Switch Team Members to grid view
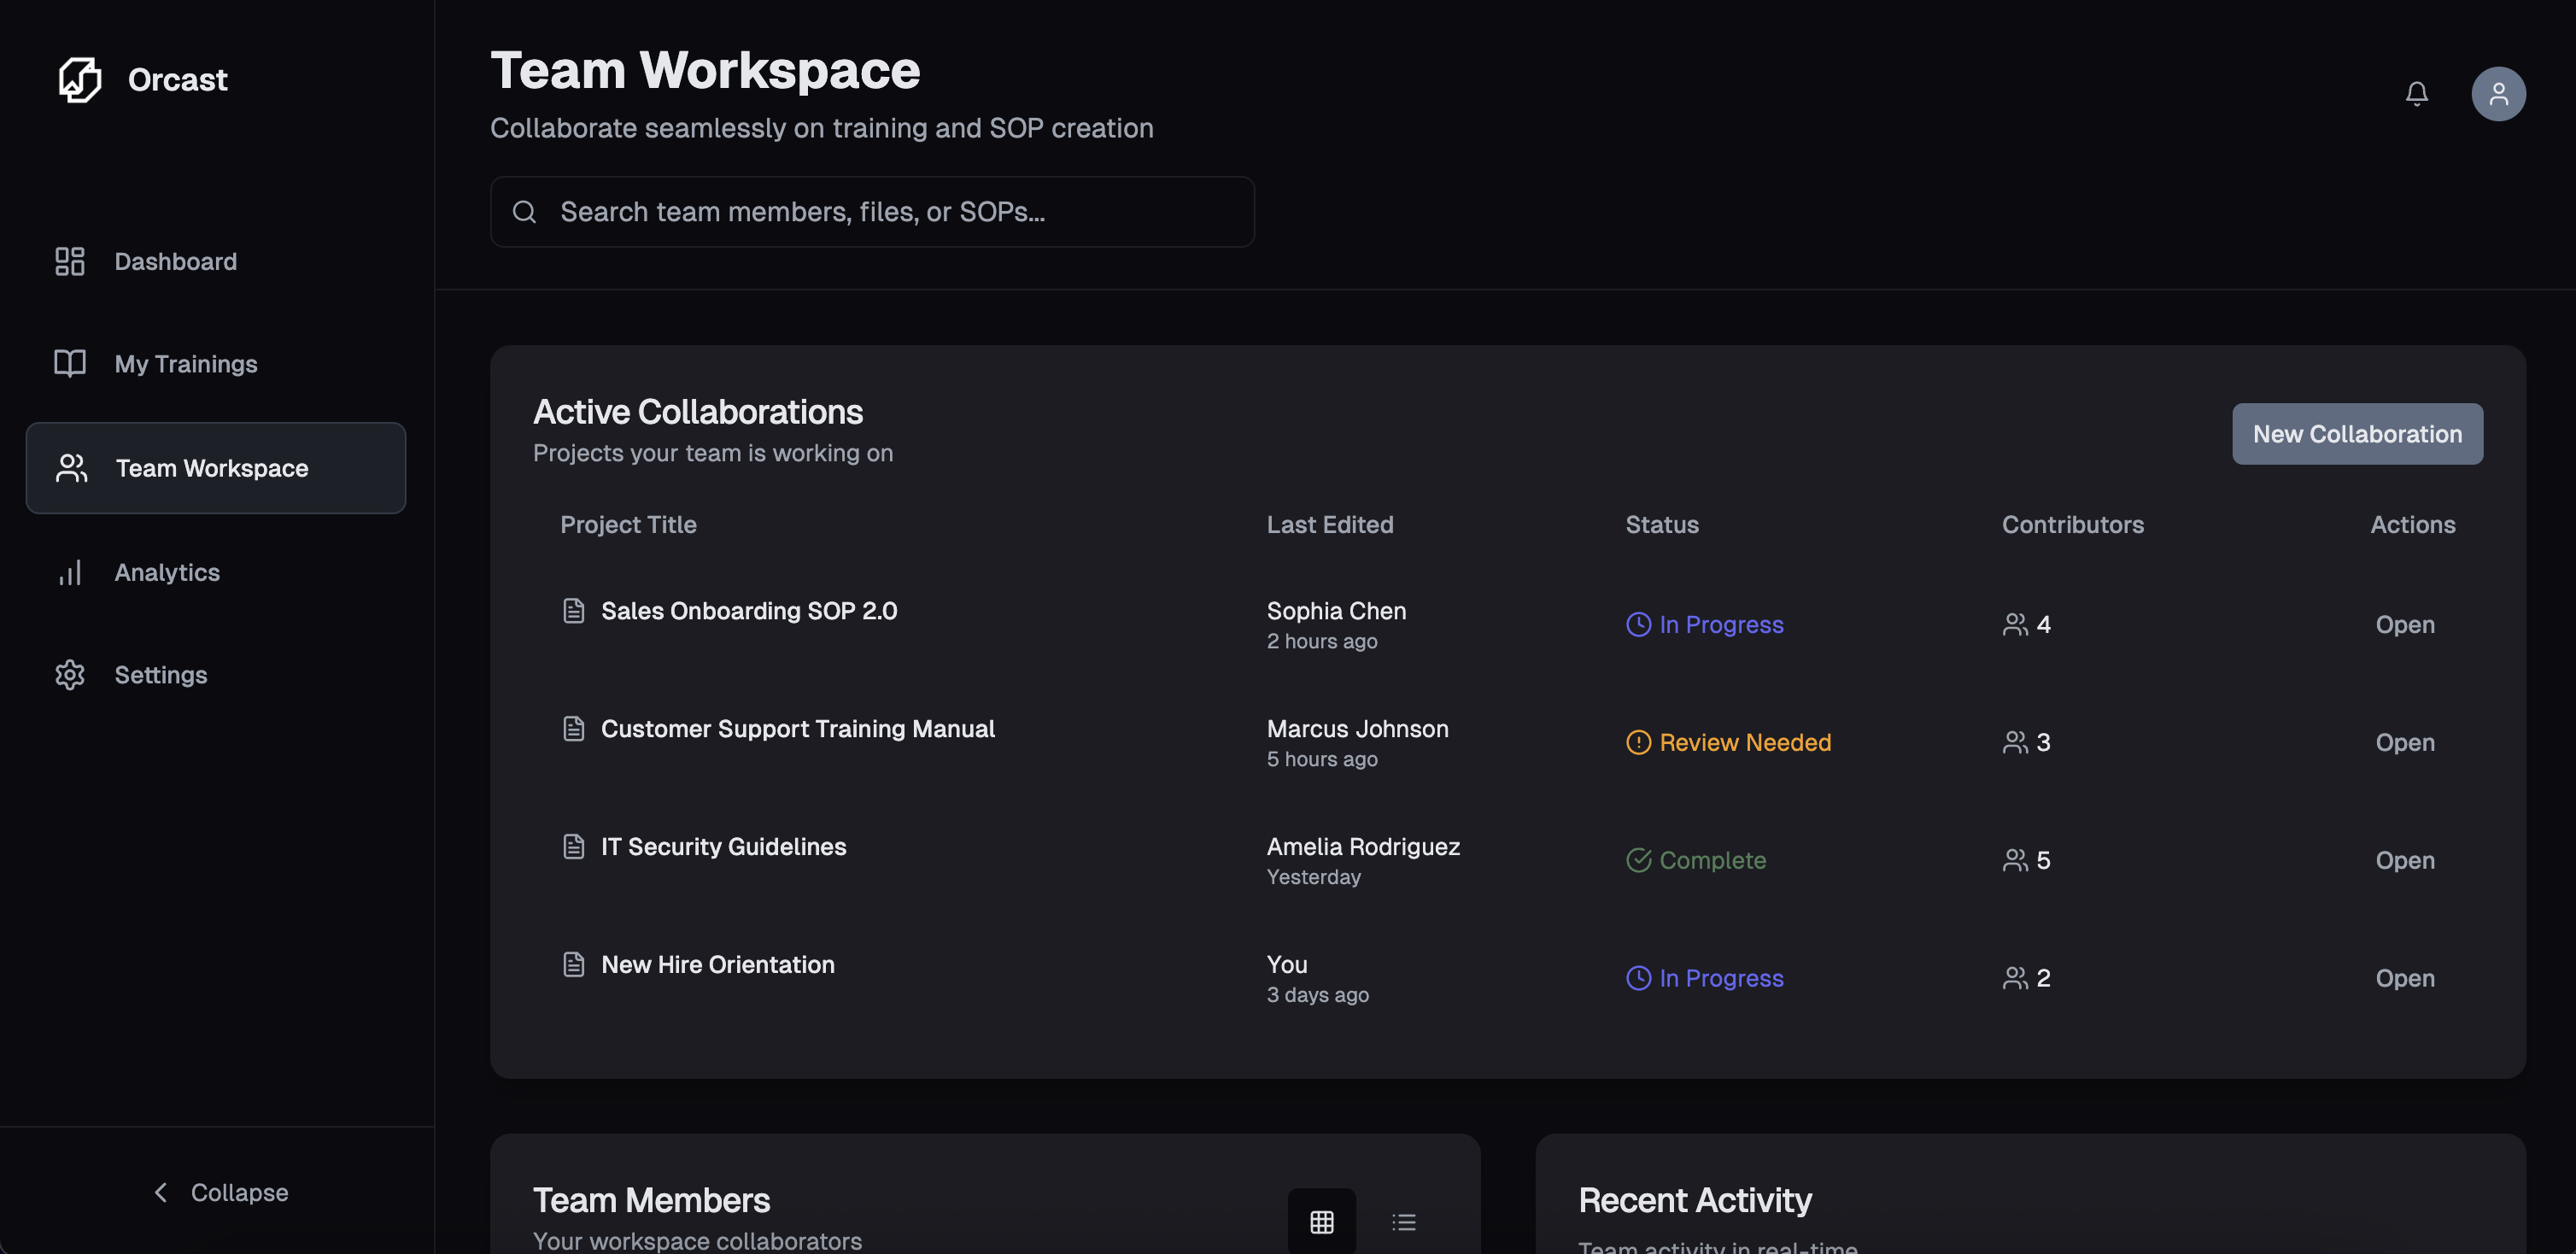 [1322, 1221]
